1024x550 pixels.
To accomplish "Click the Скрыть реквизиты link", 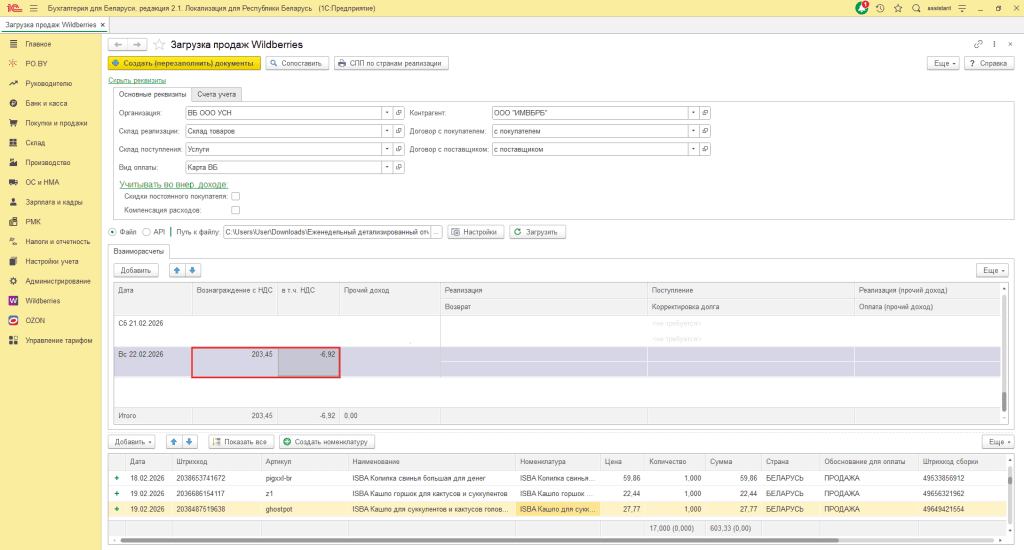I will coord(137,80).
